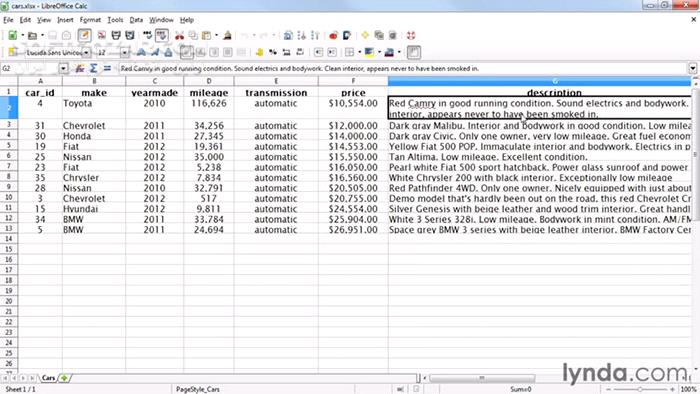This screenshot has height=394, width=700.
Task: Click the Insert Chart icon
Action: (333, 35)
